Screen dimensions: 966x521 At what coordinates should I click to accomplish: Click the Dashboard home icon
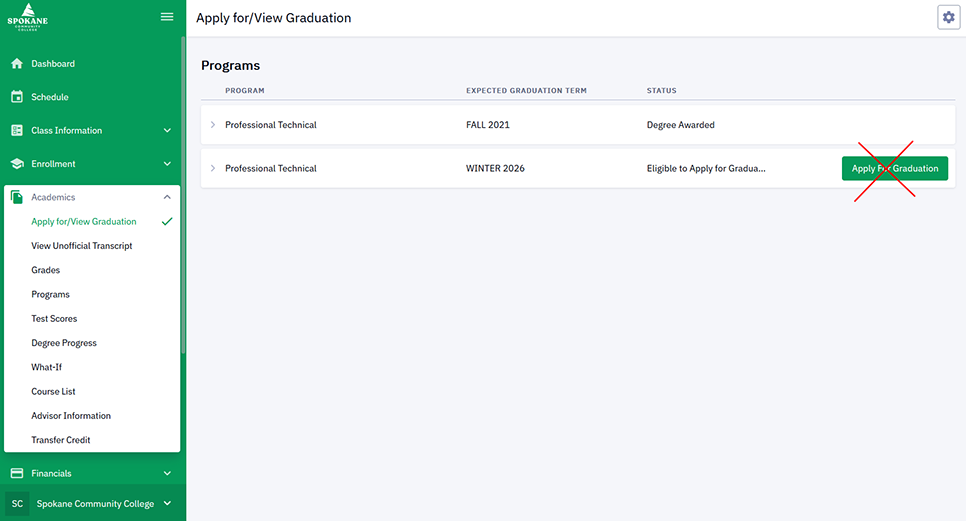click(17, 63)
